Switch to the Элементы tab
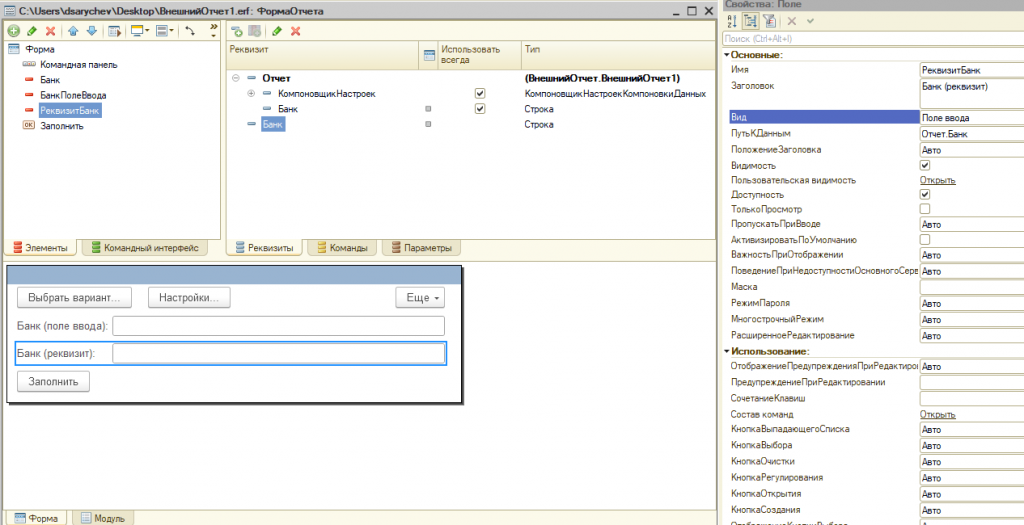Screen dimensions: 1024x525 [x=40, y=247]
